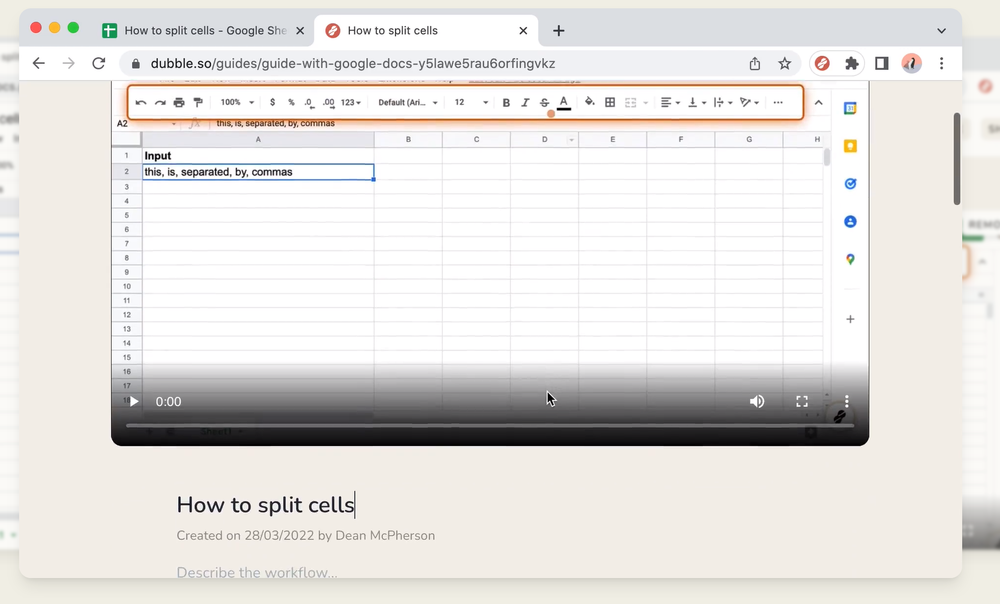Click the A2 name box

pos(145,124)
